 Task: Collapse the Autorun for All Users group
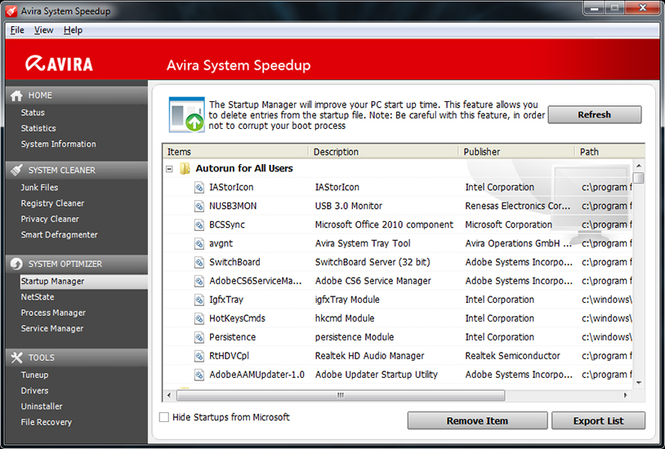coord(169,169)
